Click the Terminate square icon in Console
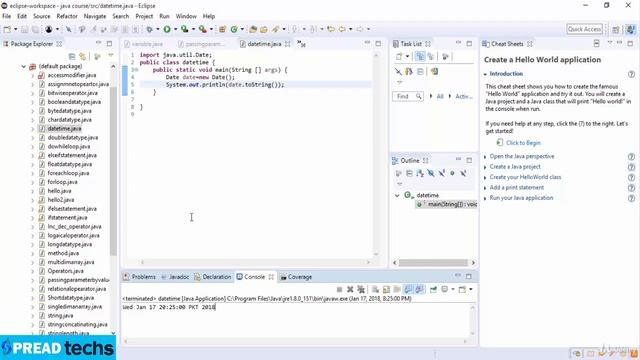640x360 pixels. [x=339, y=289]
